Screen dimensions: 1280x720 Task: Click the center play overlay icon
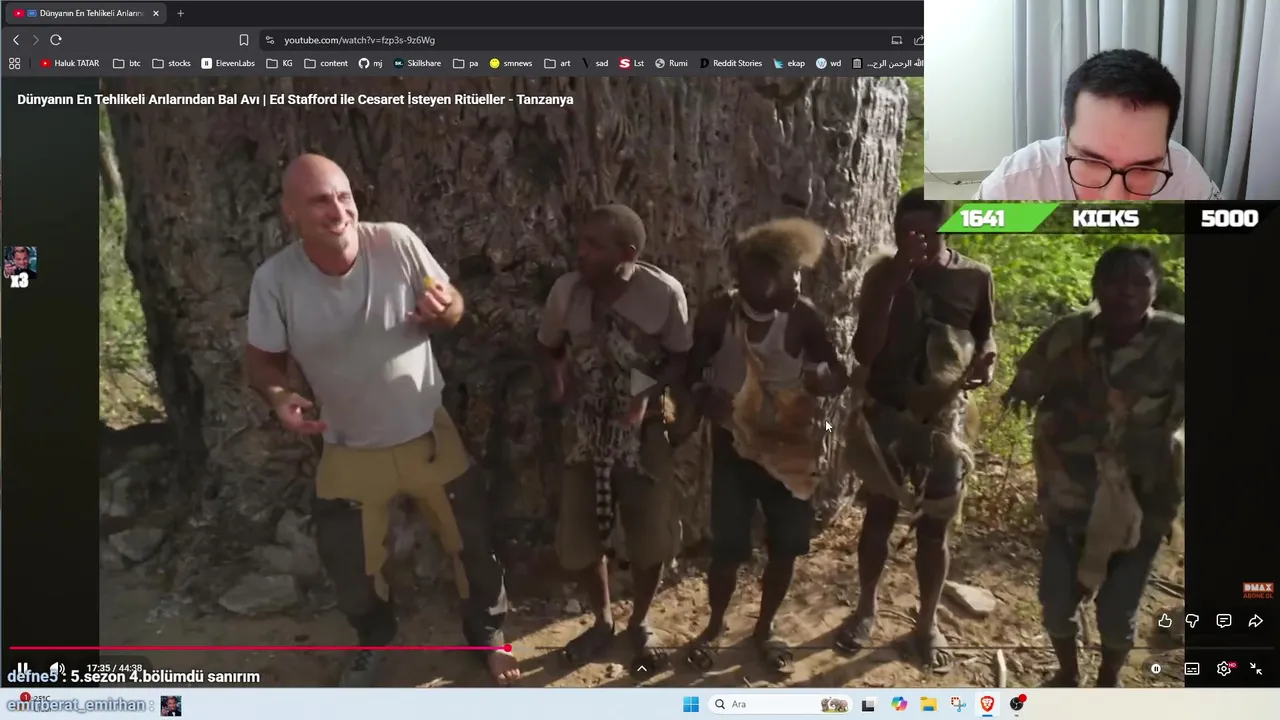(641, 382)
